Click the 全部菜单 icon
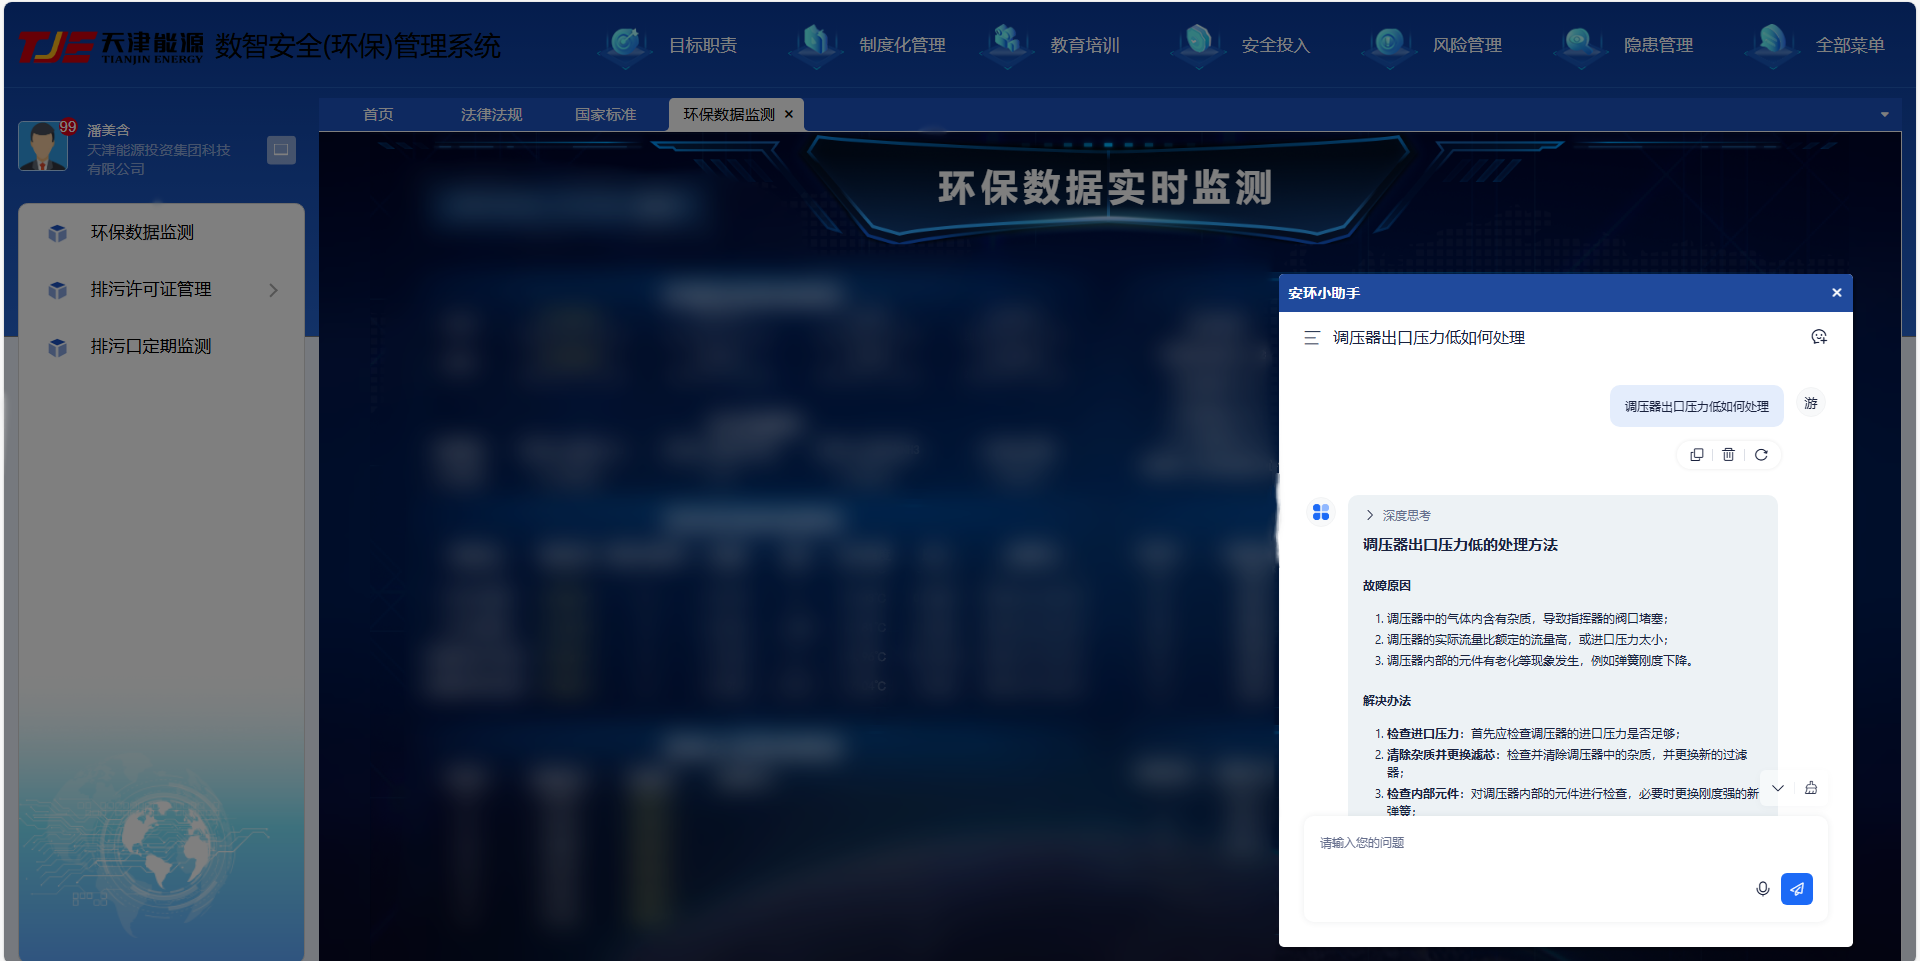Screen dimensions: 1920x961 1772,45
